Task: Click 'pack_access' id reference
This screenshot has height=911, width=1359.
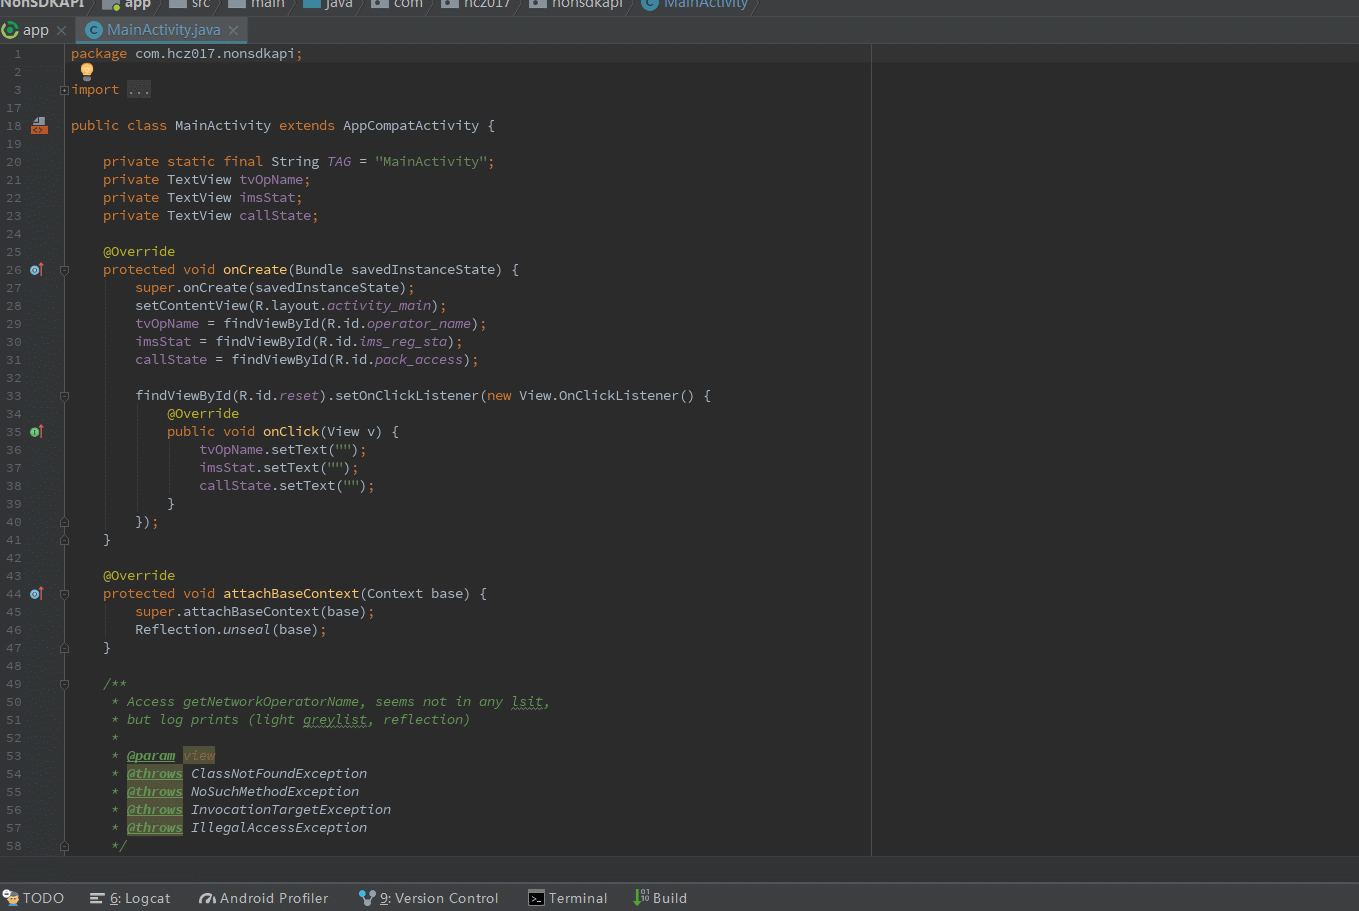Action: (419, 360)
